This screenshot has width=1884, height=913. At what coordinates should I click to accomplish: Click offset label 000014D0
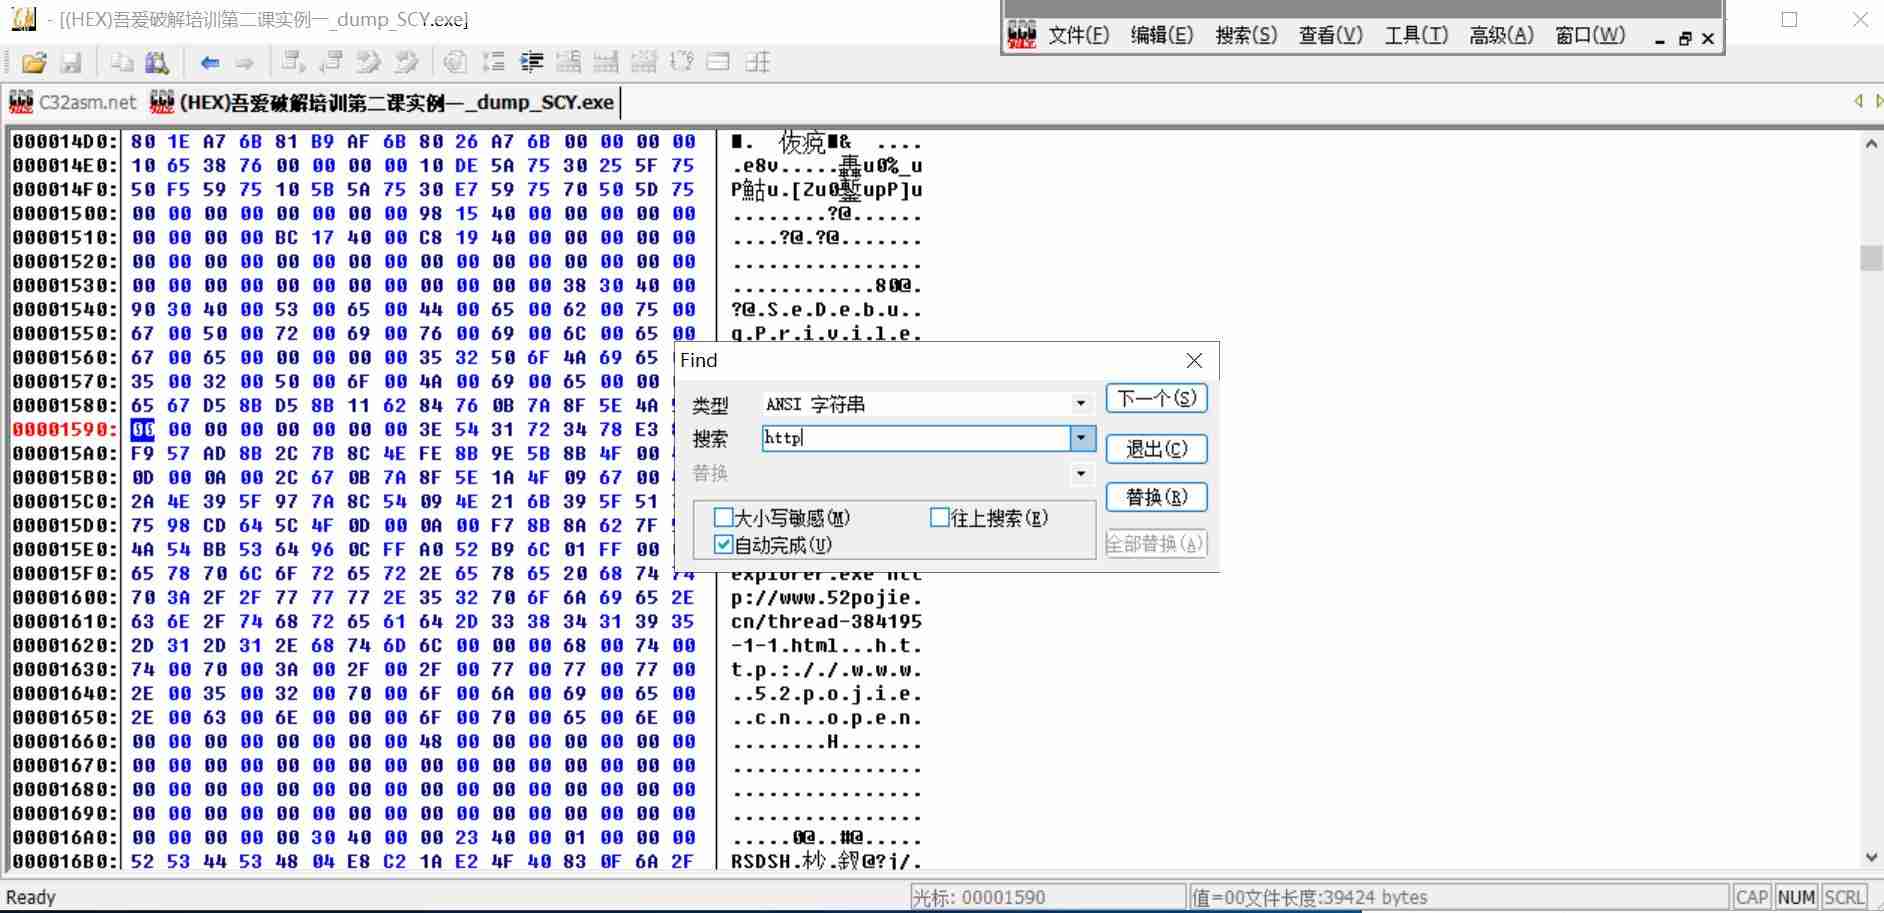(65, 141)
